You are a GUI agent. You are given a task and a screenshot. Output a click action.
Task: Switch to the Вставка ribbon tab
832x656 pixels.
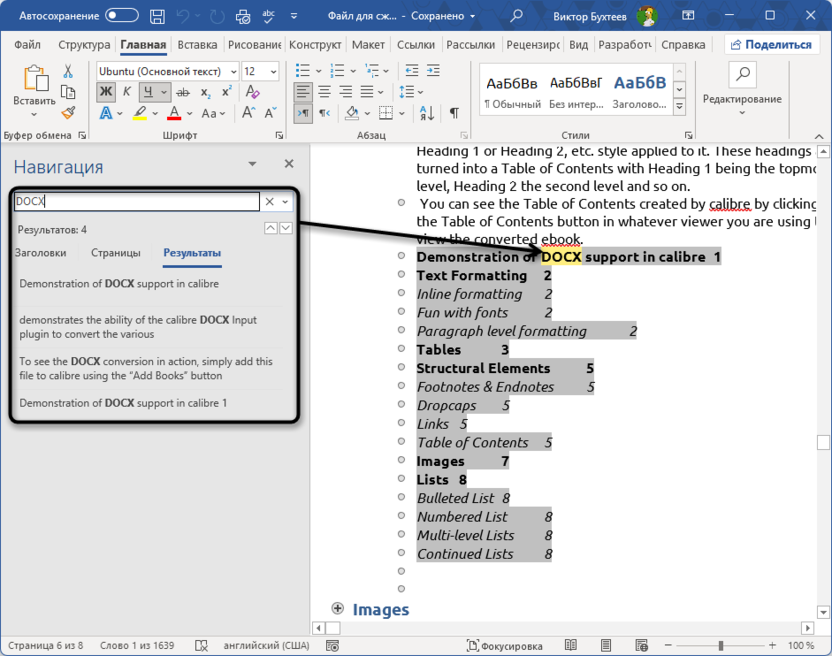tap(197, 45)
